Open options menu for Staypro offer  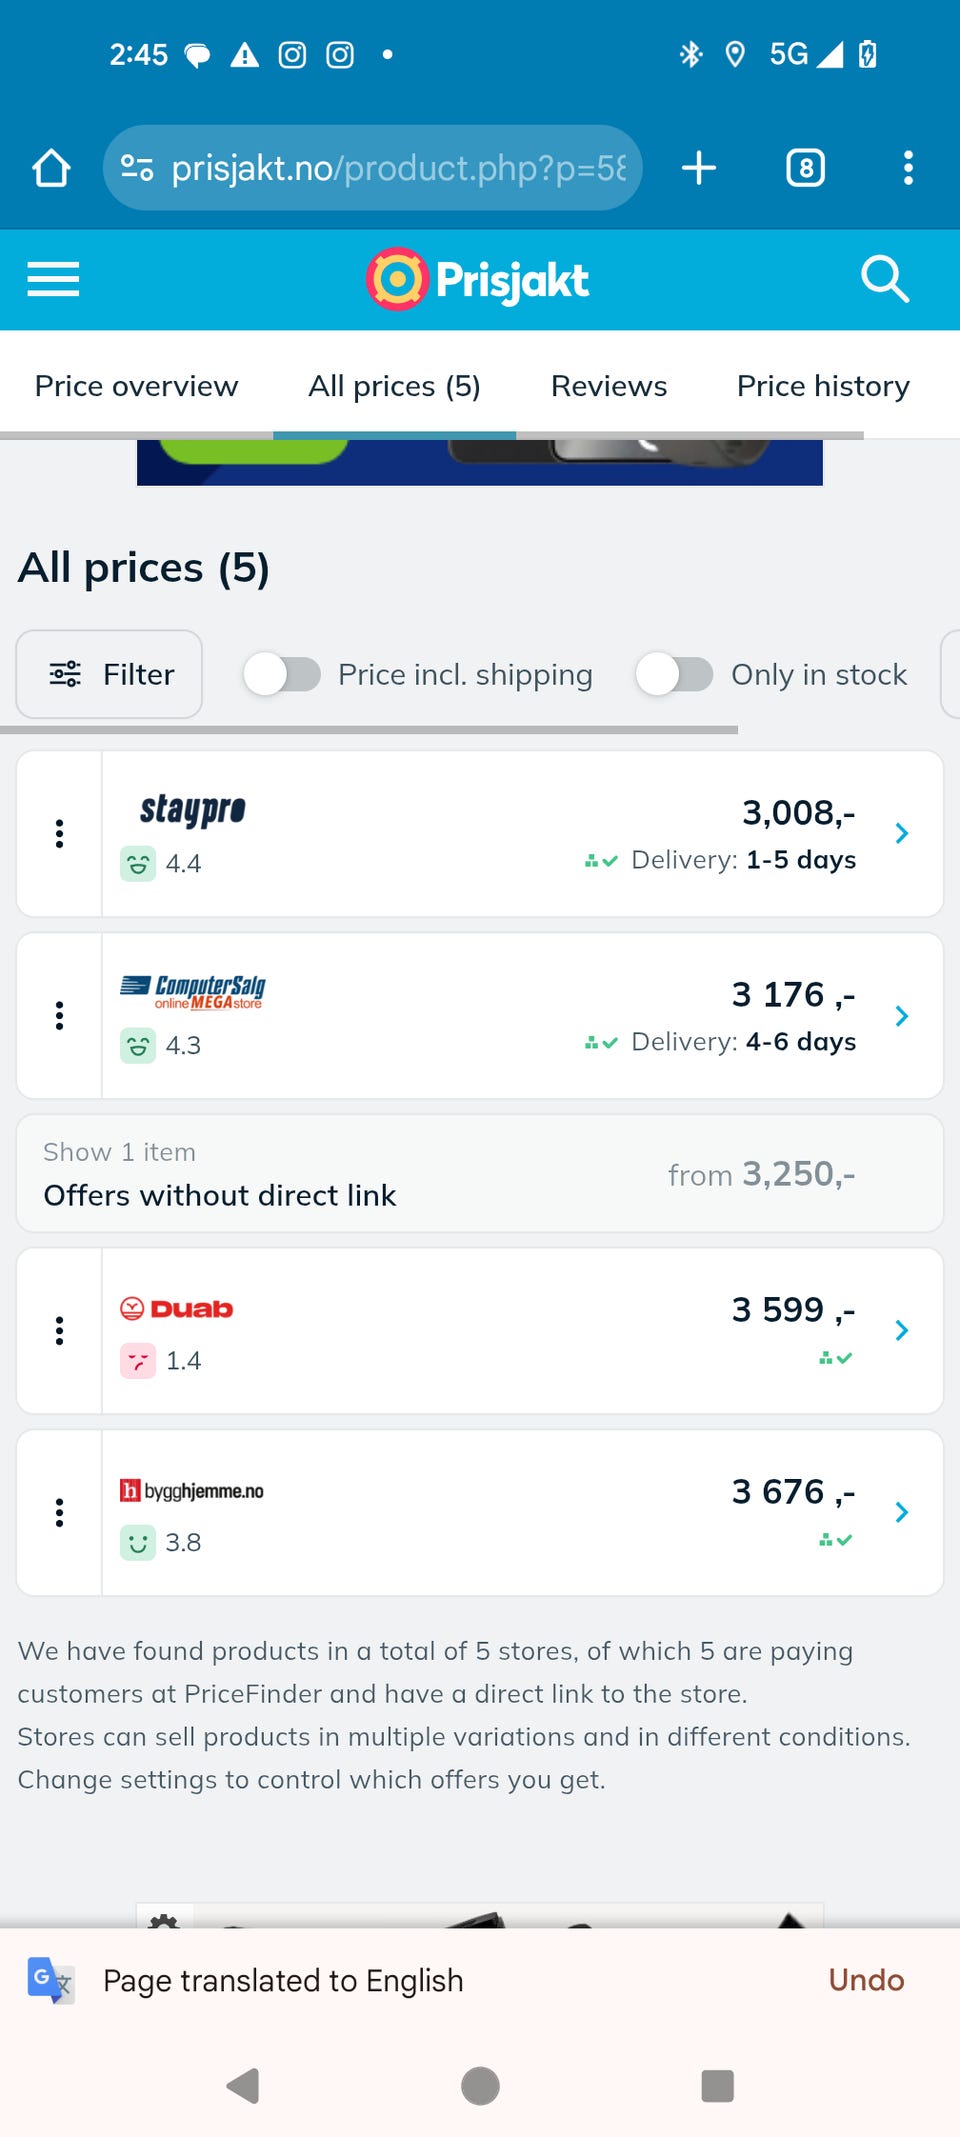60,834
